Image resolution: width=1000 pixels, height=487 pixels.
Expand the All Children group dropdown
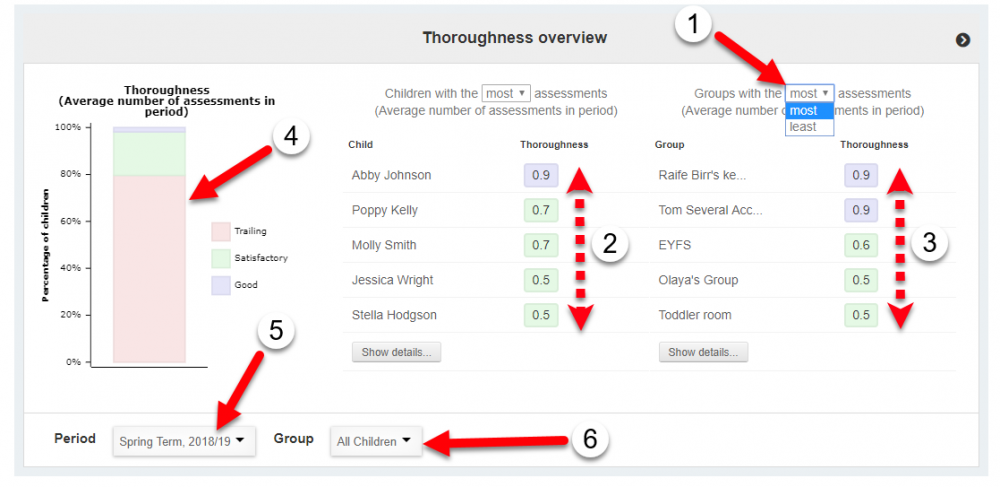tap(376, 441)
